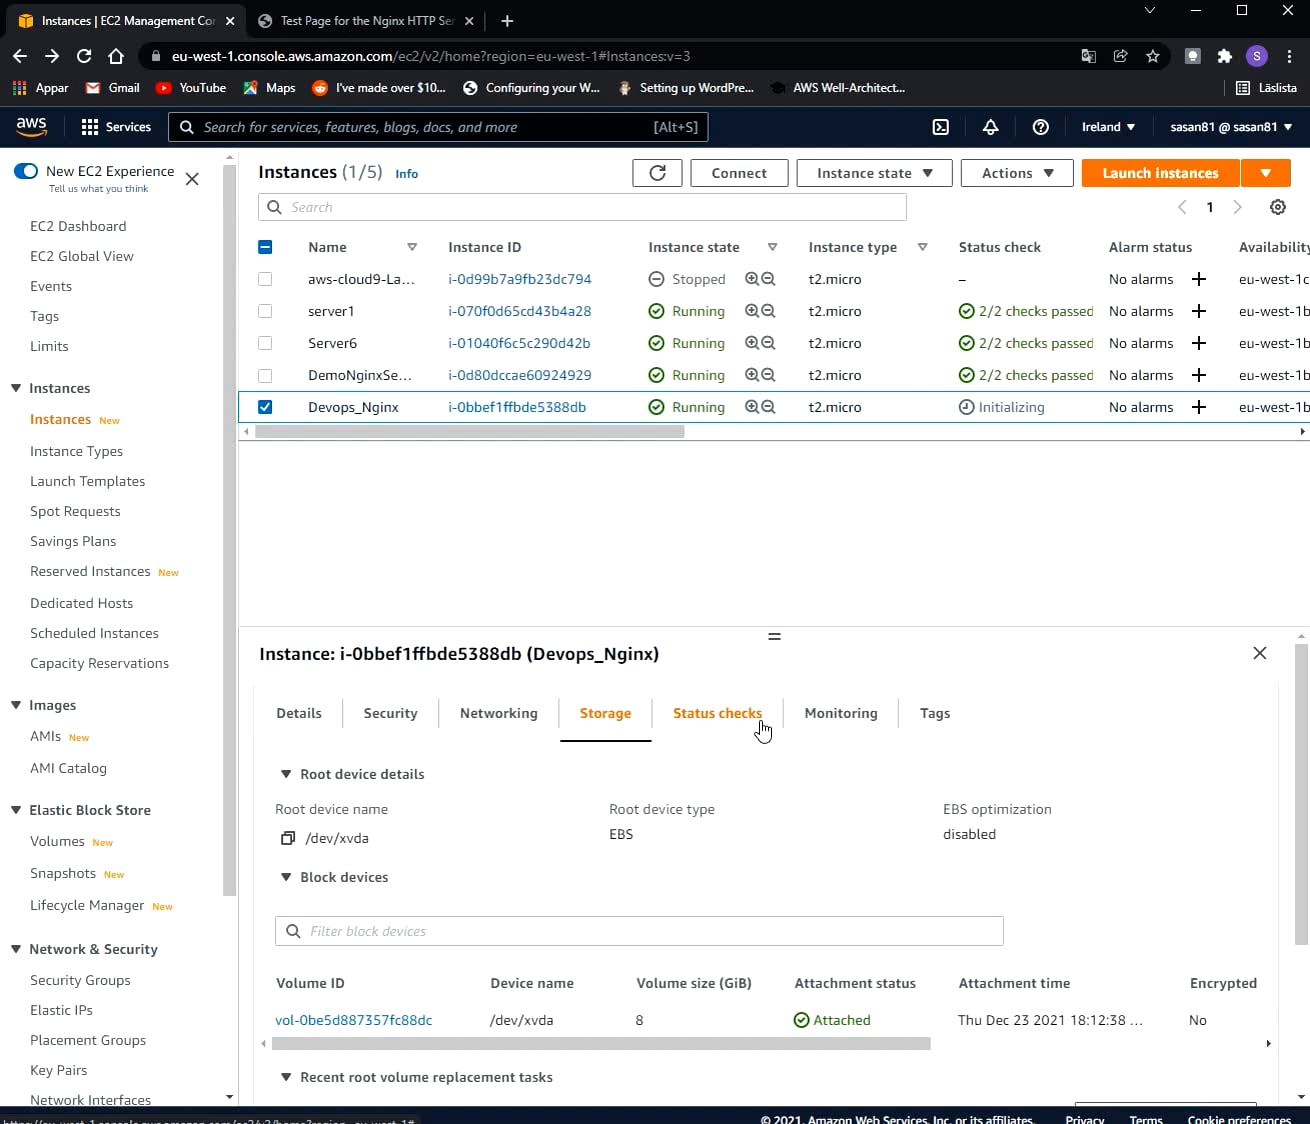Click the AWS logo home icon
This screenshot has height=1124, width=1310.
[31, 127]
